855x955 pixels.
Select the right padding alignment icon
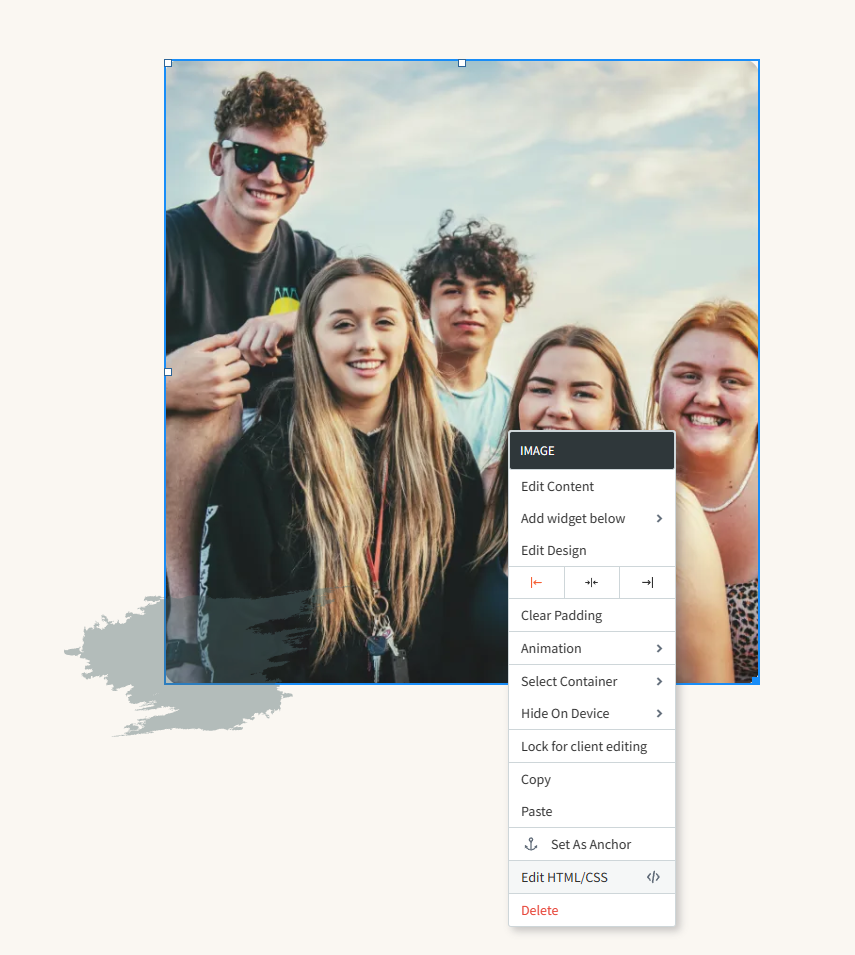tap(647, 582)
